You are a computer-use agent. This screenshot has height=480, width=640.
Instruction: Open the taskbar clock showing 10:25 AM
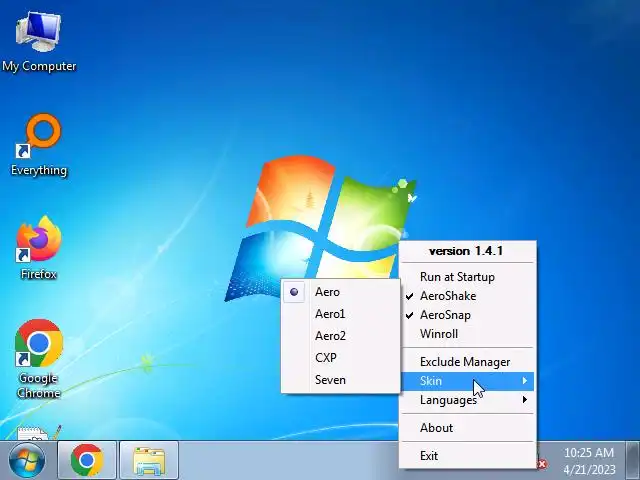pos(589,461)
